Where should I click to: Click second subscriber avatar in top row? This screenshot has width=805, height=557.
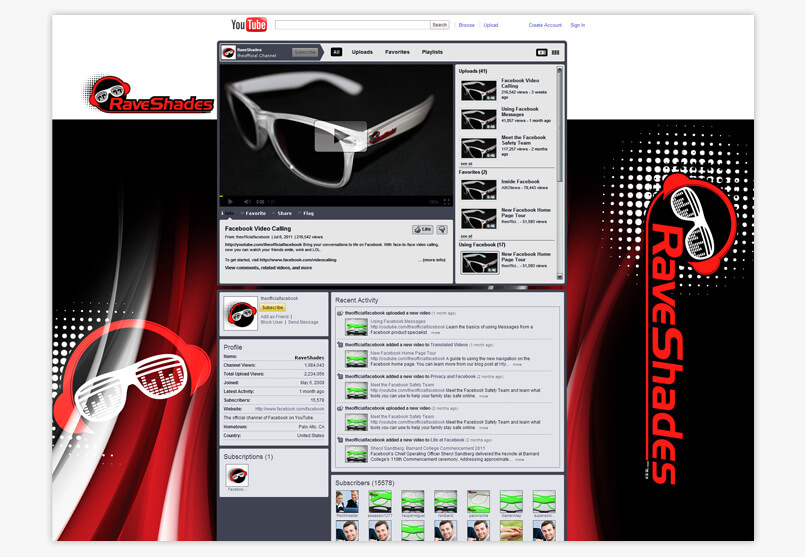[380, 502]
